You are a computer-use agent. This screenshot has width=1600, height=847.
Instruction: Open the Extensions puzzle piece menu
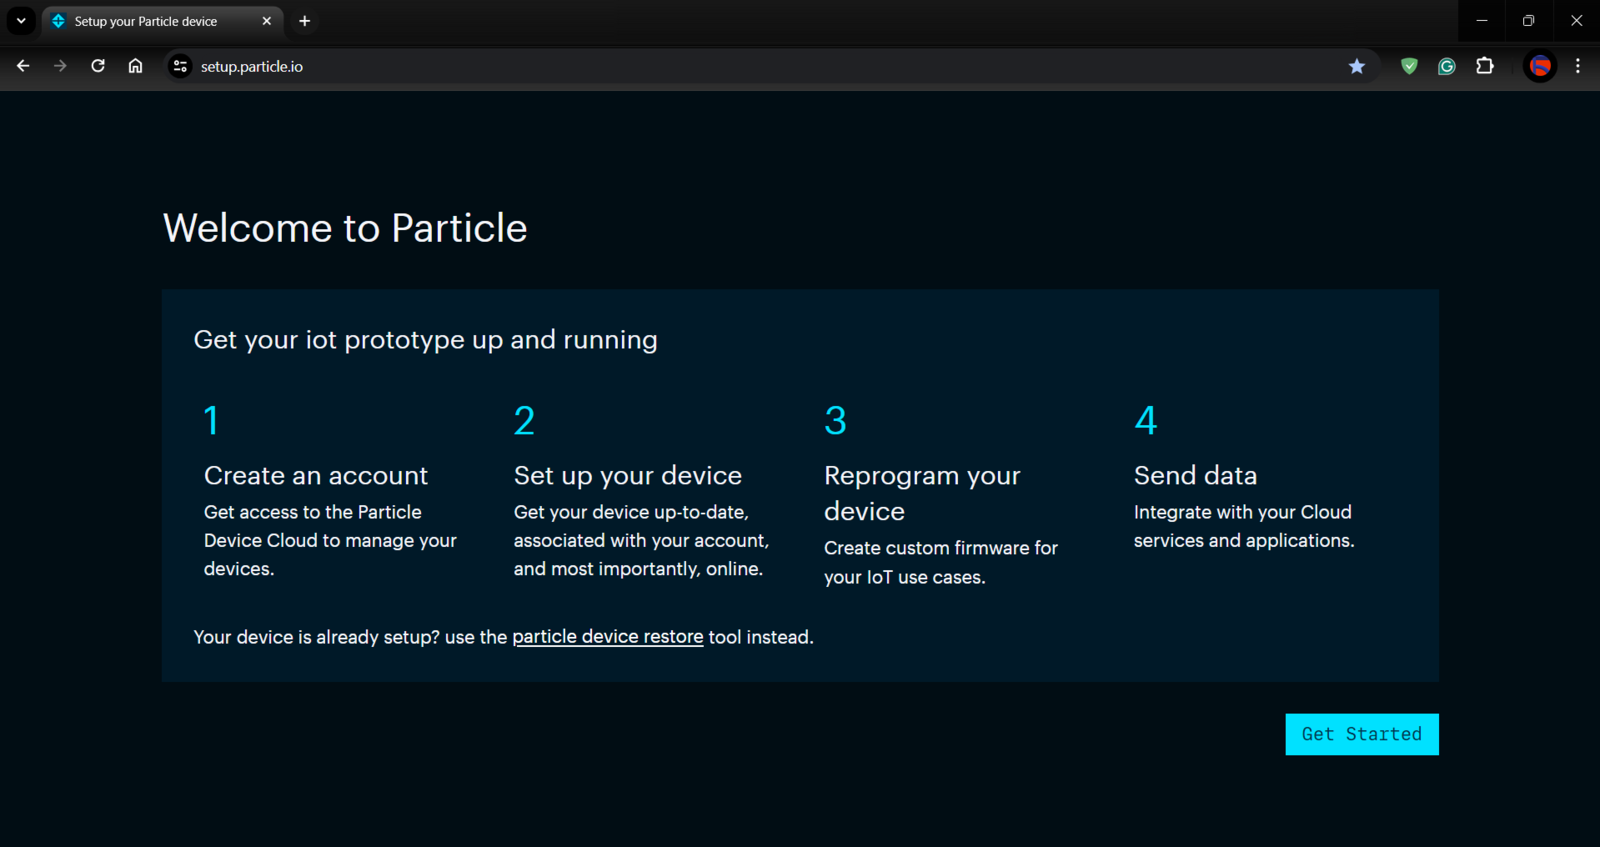[x=1485, y=66]
